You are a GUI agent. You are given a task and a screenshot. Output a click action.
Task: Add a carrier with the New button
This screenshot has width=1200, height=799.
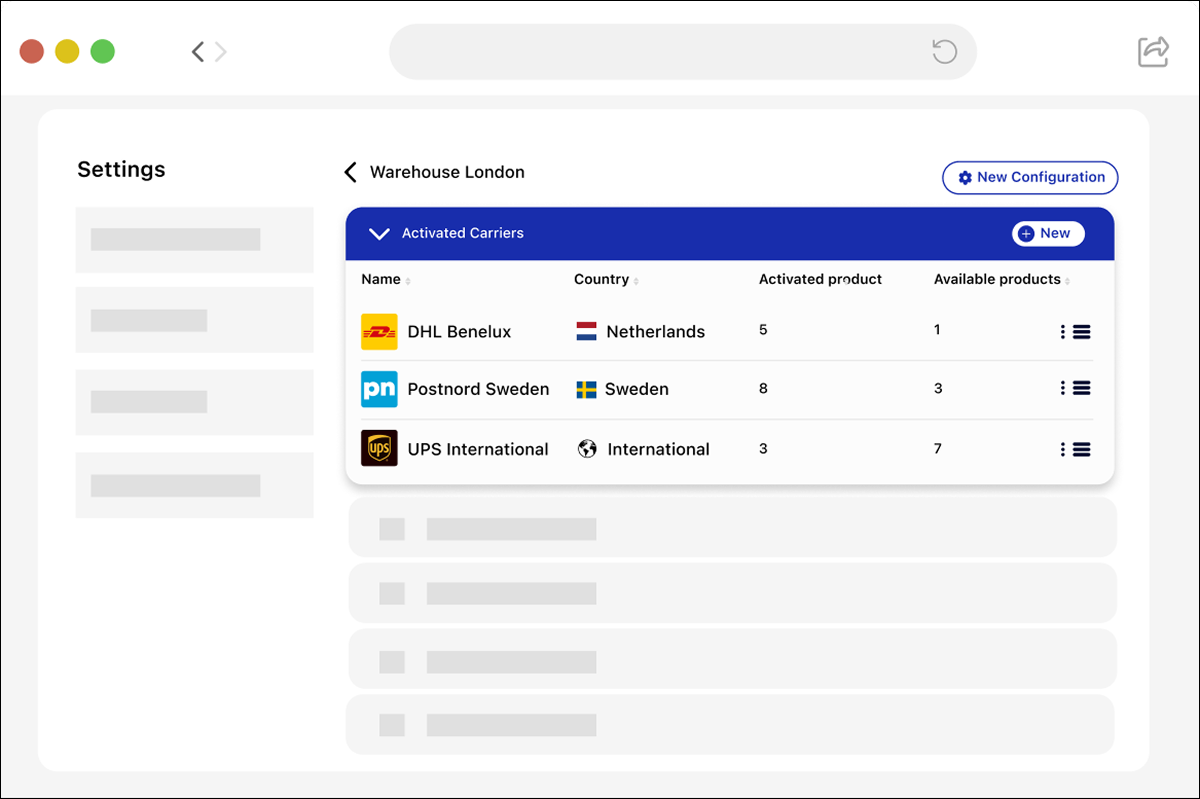pyautogui.click(x=1048, y=233)
